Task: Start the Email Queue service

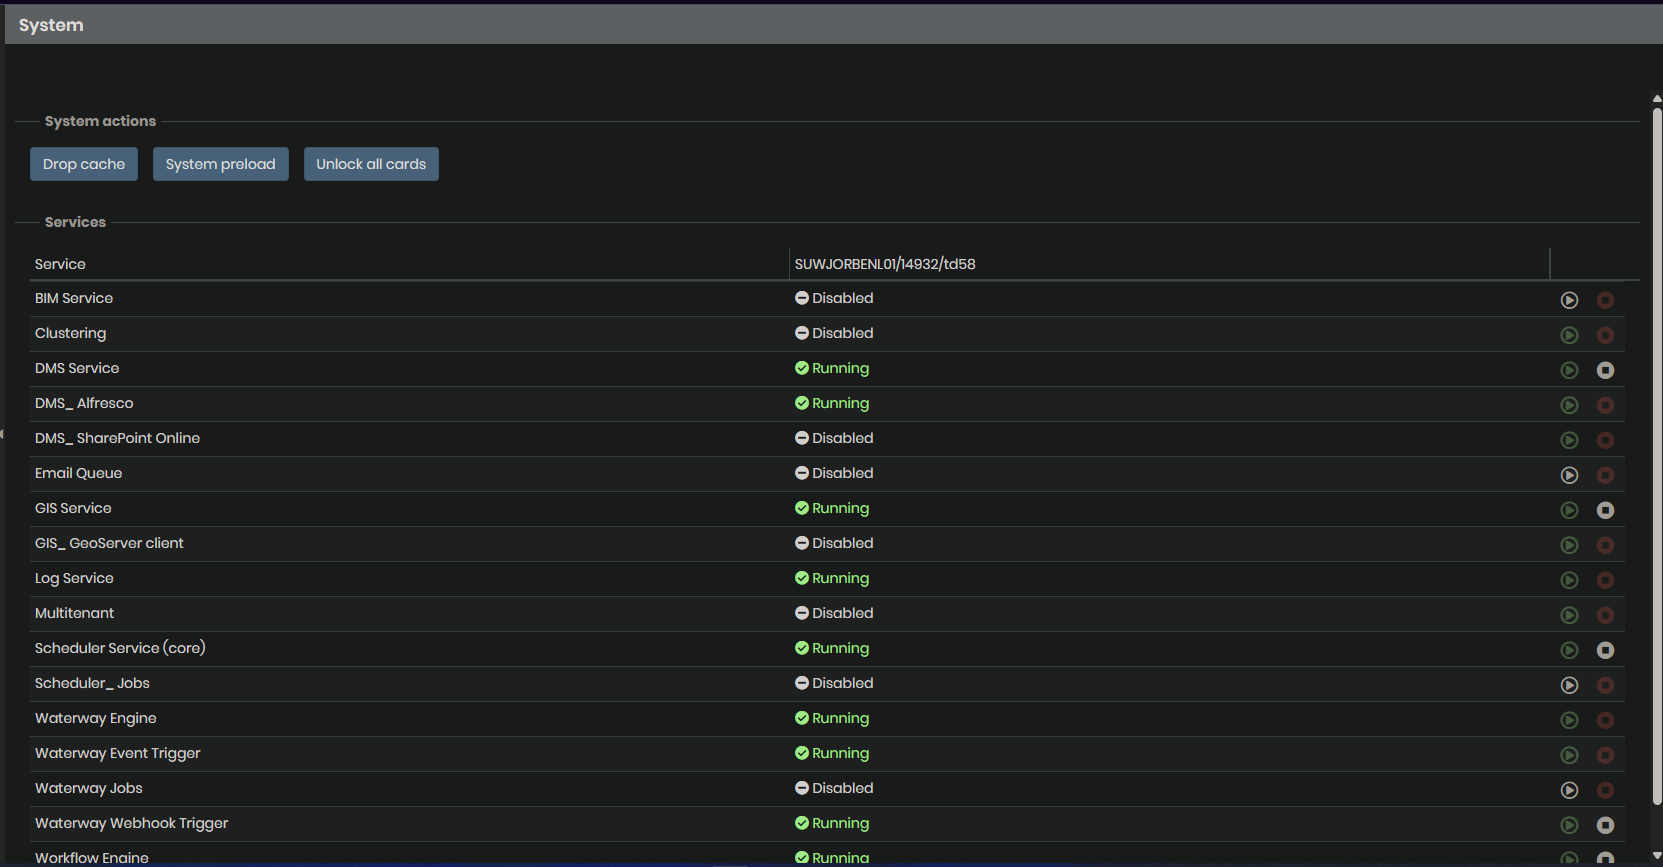Action: (1569, 475)
